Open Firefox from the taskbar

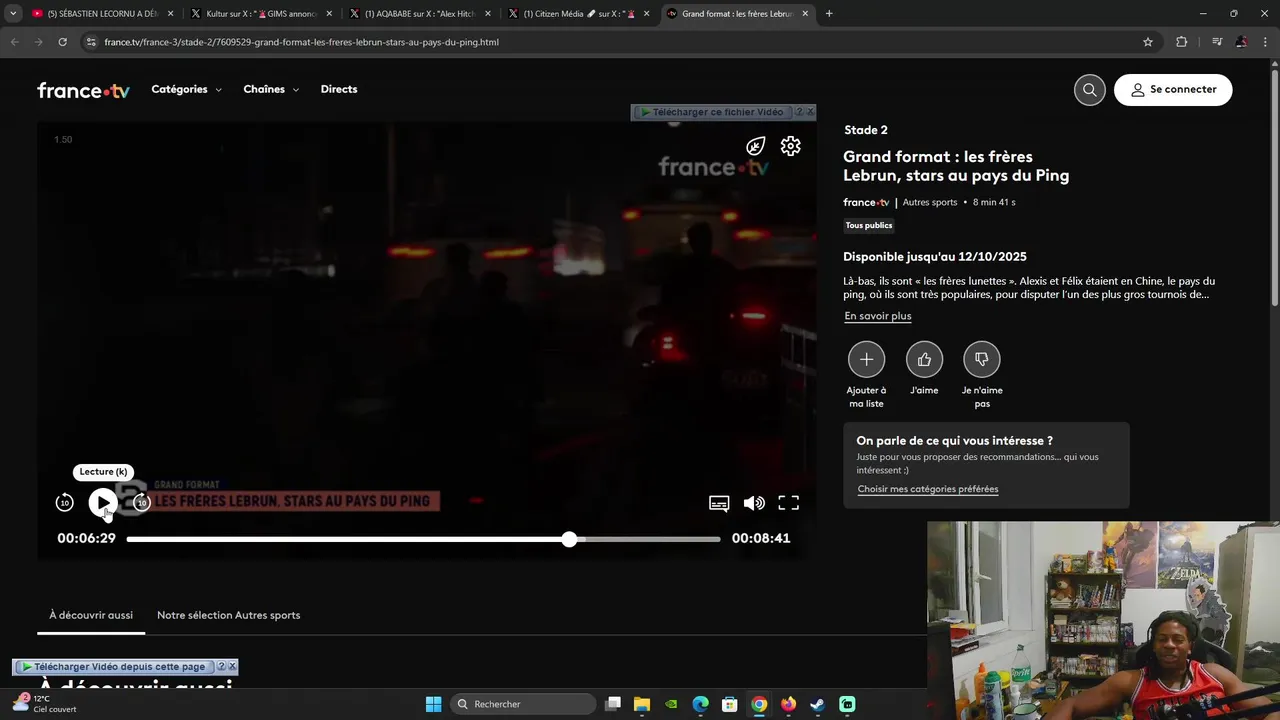(788, 704)
